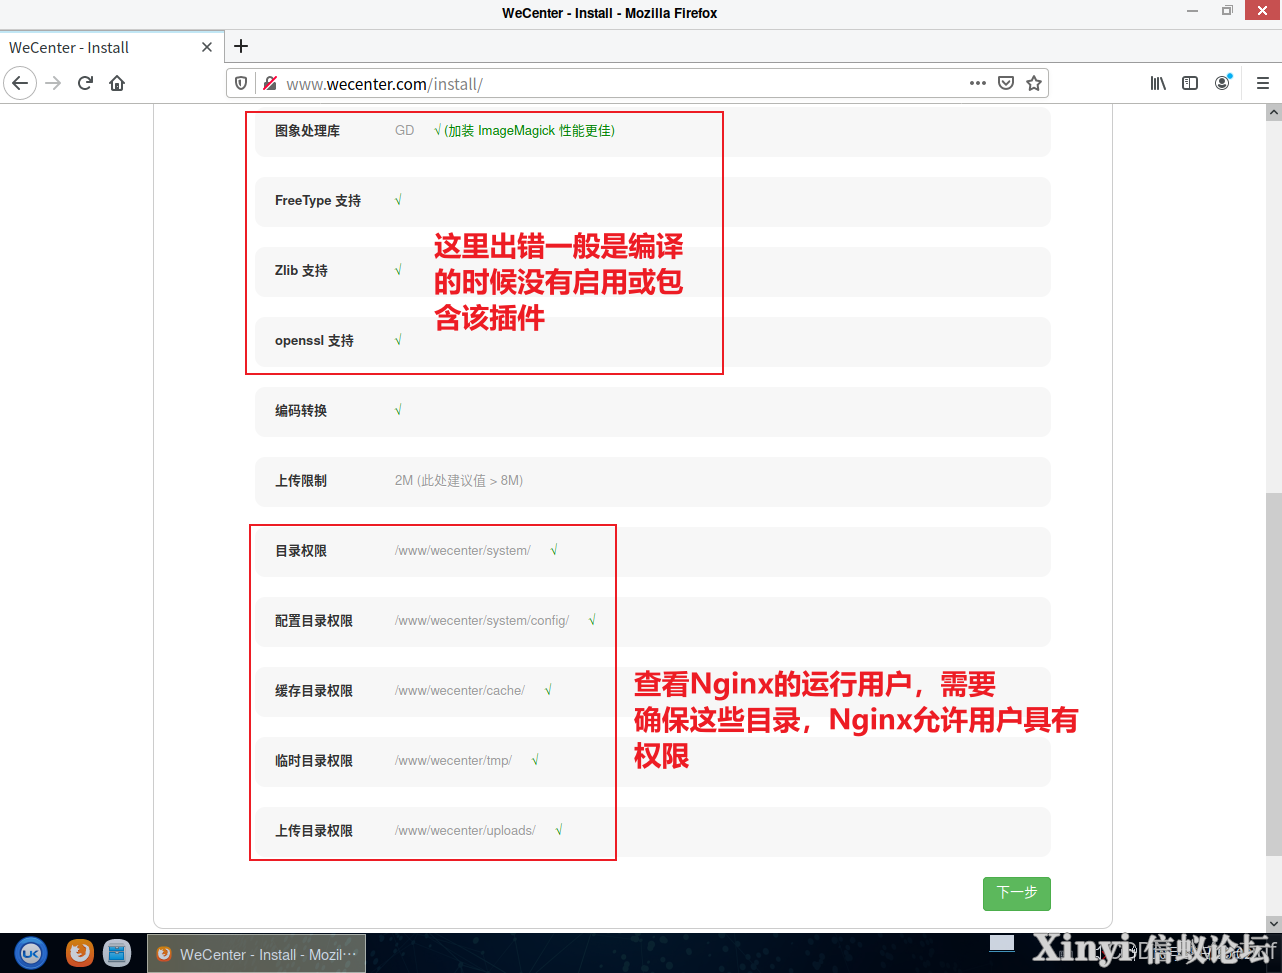Select the 缓存目录权限 label
Image resolution: width=1282 pixels, height=973 pixels.
(314, 691)
